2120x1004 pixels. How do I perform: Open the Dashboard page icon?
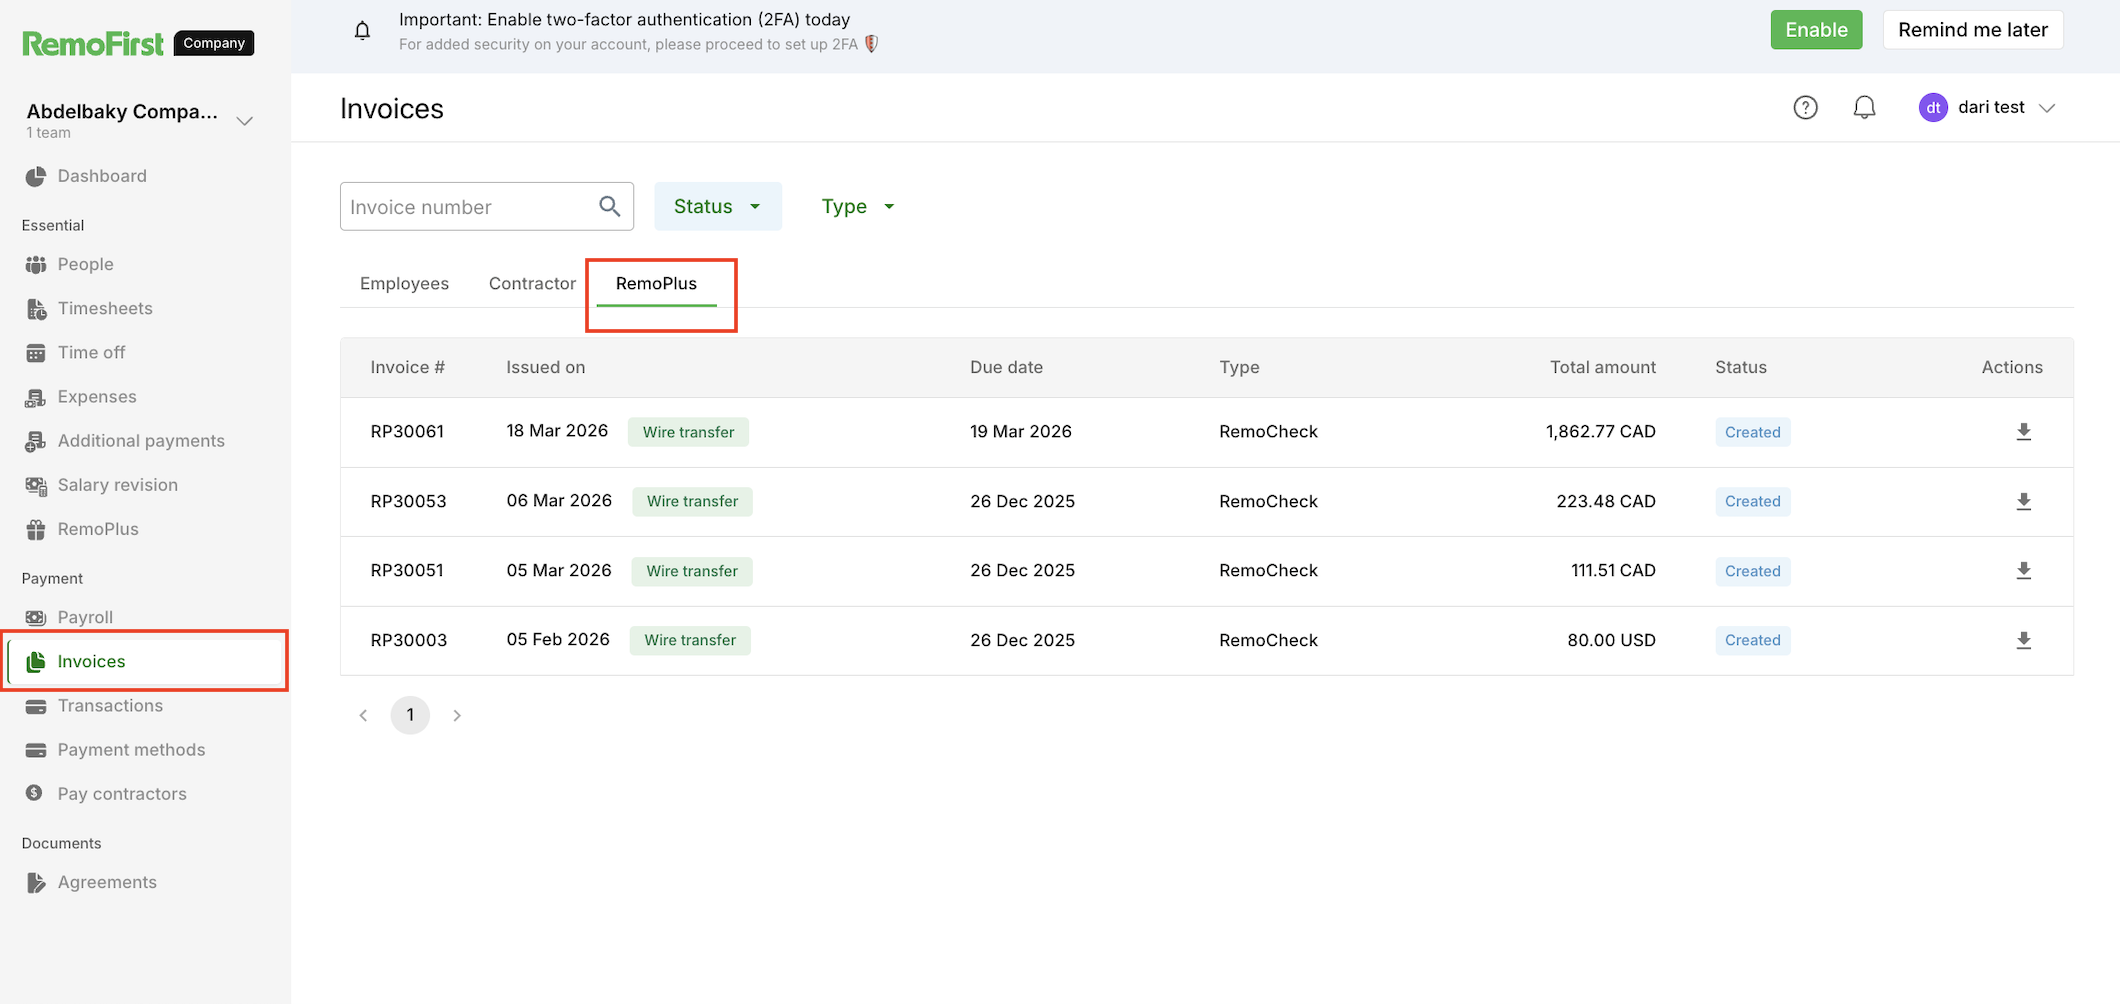36,176
